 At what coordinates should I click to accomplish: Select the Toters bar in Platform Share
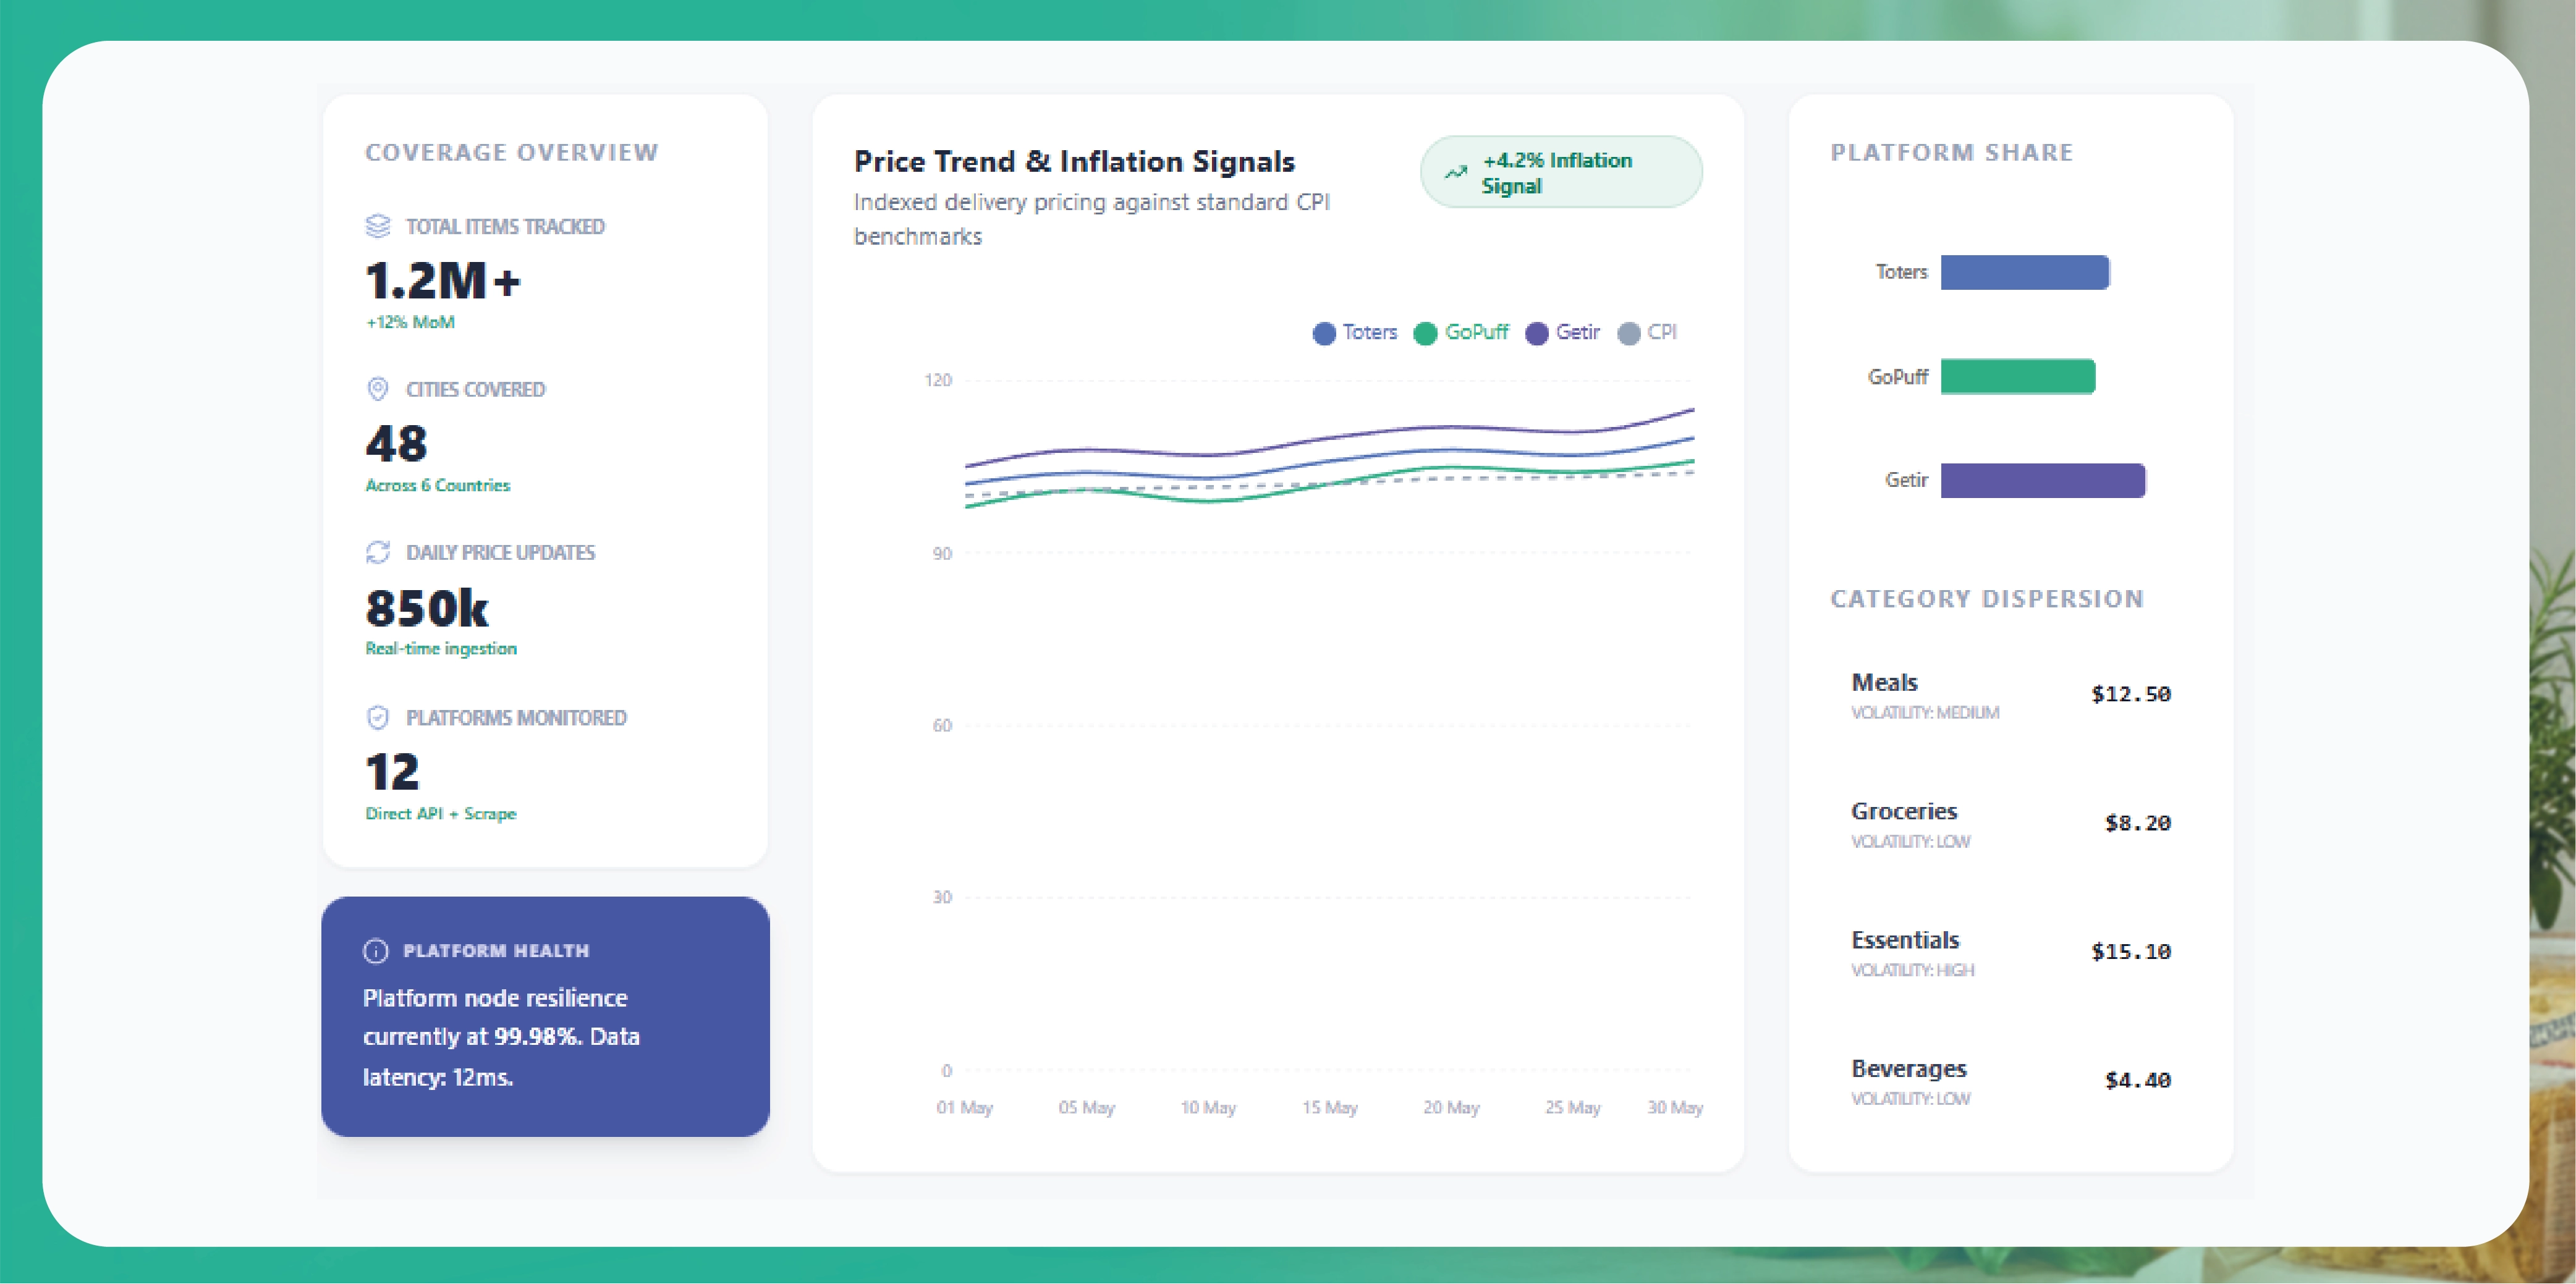tap(2025, 272)
